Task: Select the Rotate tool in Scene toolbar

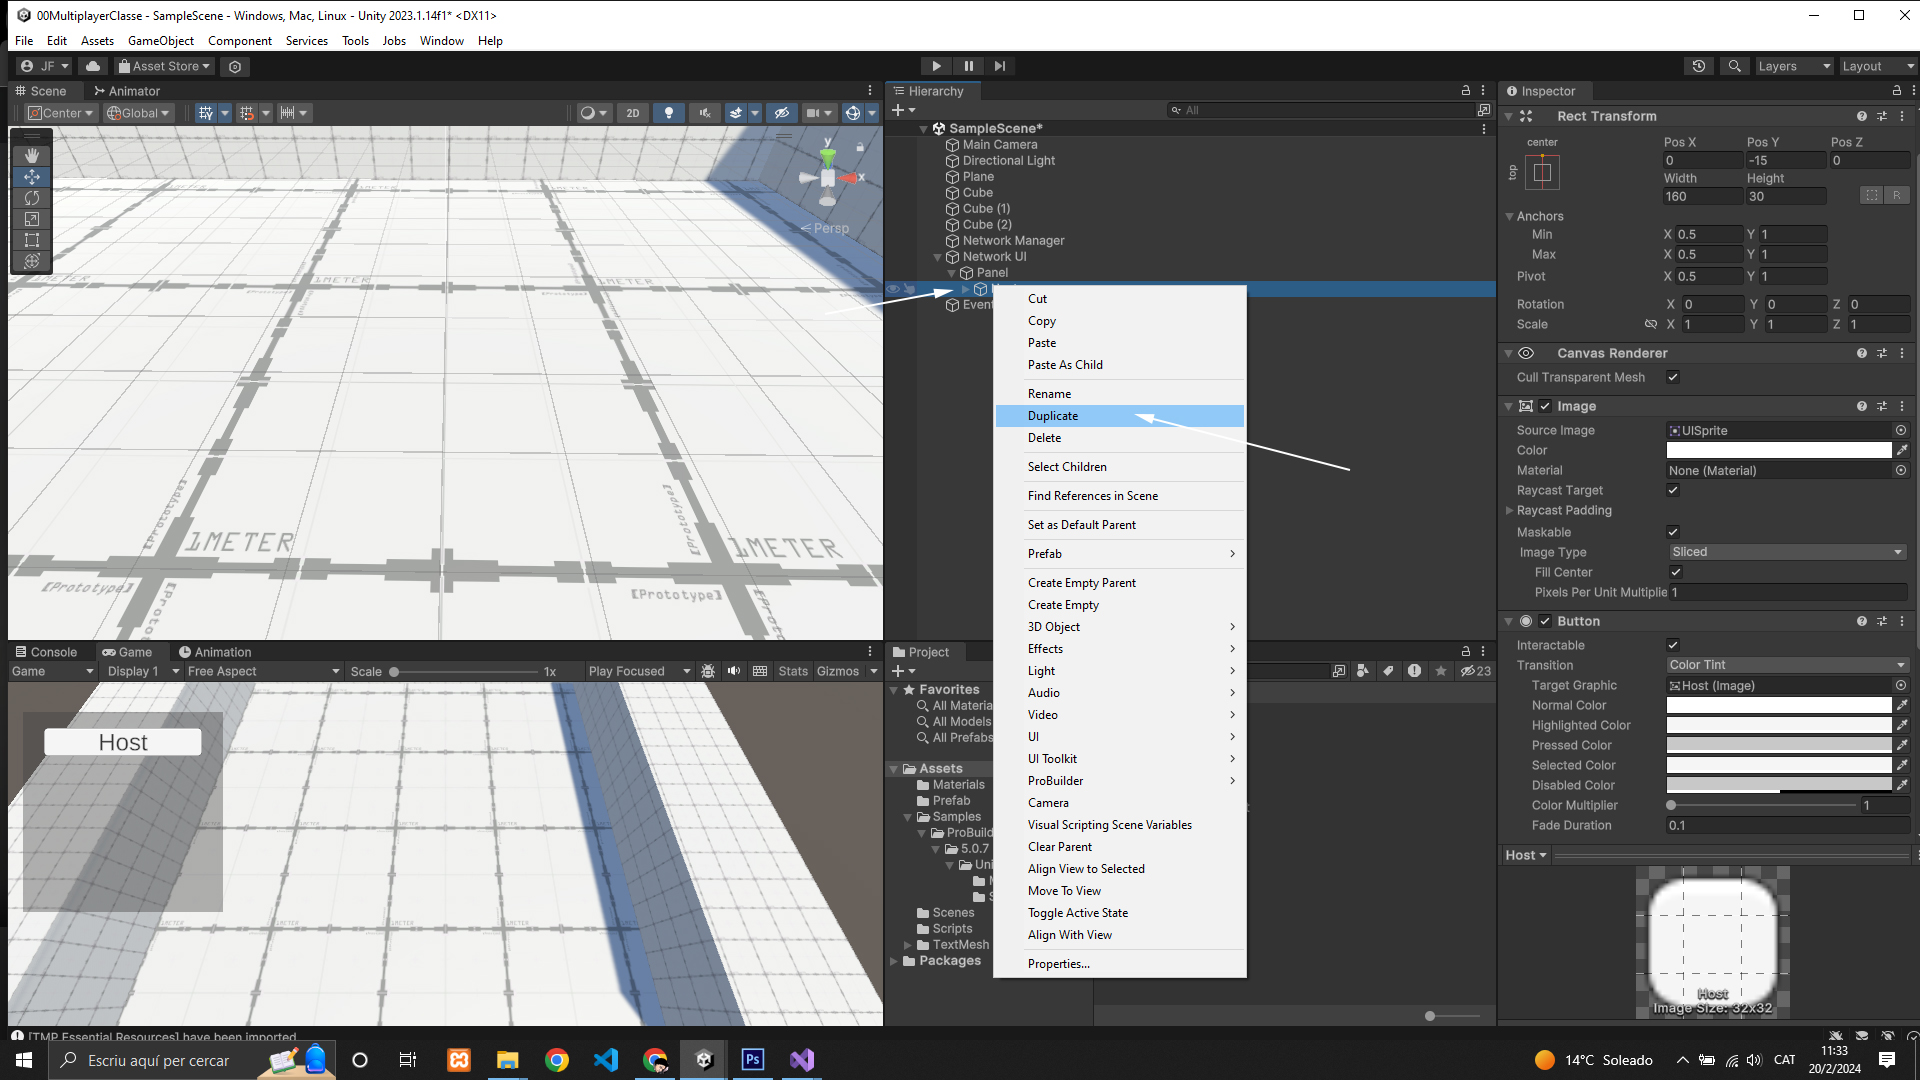Action: 32,198
